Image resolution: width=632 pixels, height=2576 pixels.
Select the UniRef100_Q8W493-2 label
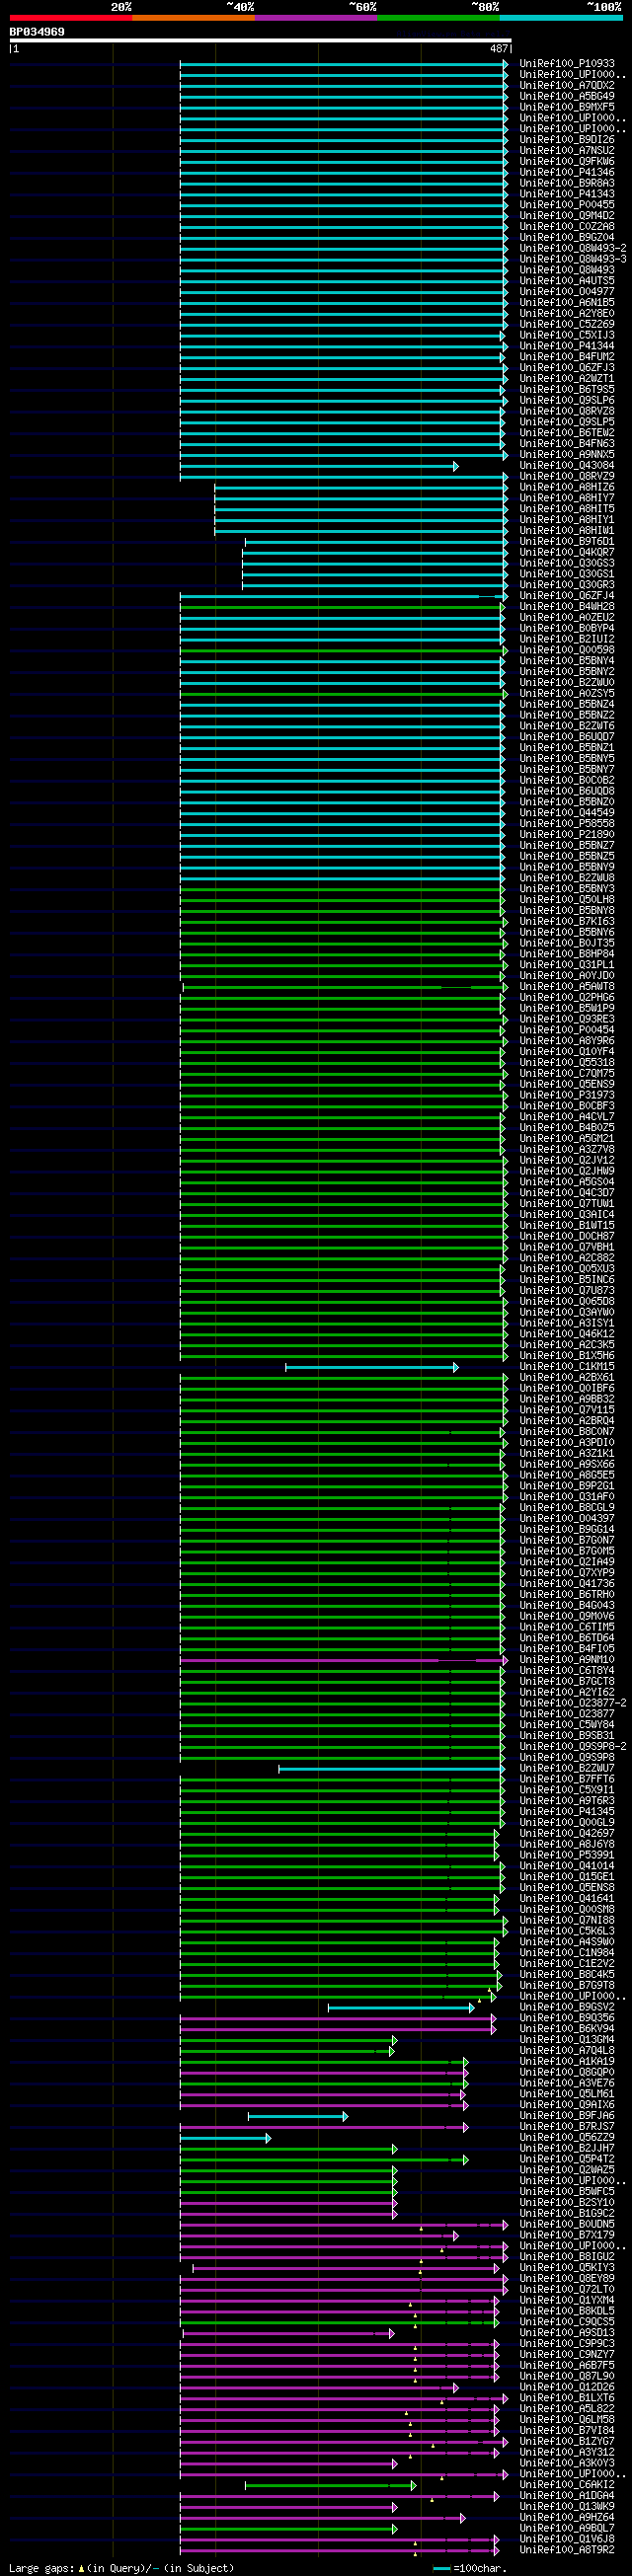coord(573,248)
